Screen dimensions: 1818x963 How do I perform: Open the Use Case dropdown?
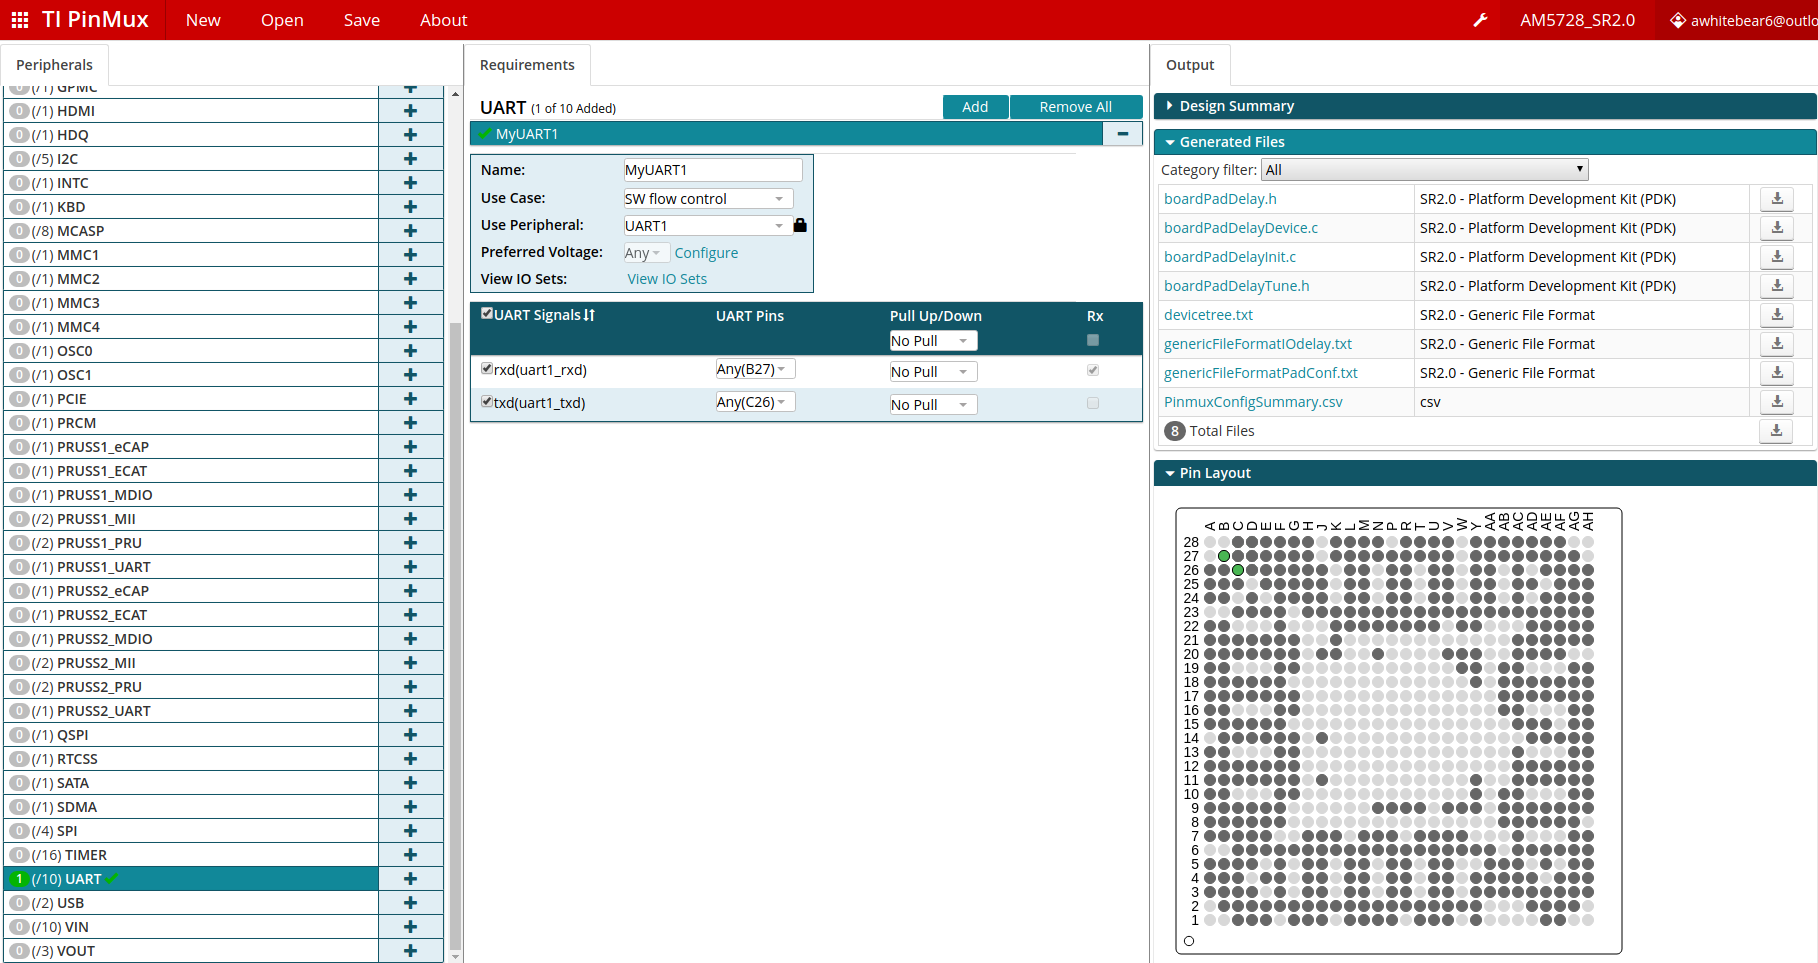[x=708, y=199]
